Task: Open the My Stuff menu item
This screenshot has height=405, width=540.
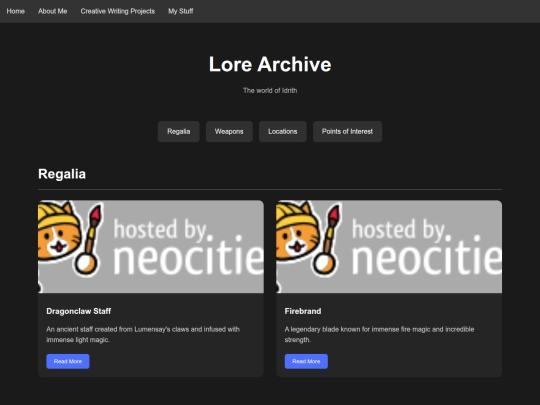Action: pyautogui.click(x=181, y=11)
